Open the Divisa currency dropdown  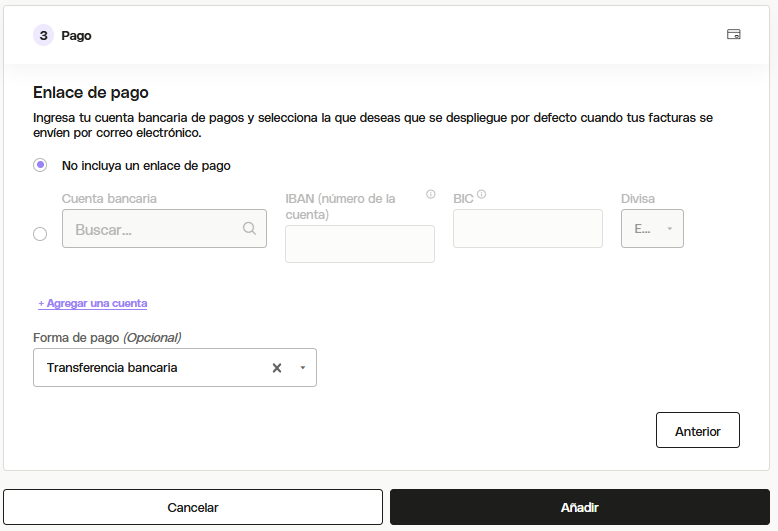pos(652,229)
